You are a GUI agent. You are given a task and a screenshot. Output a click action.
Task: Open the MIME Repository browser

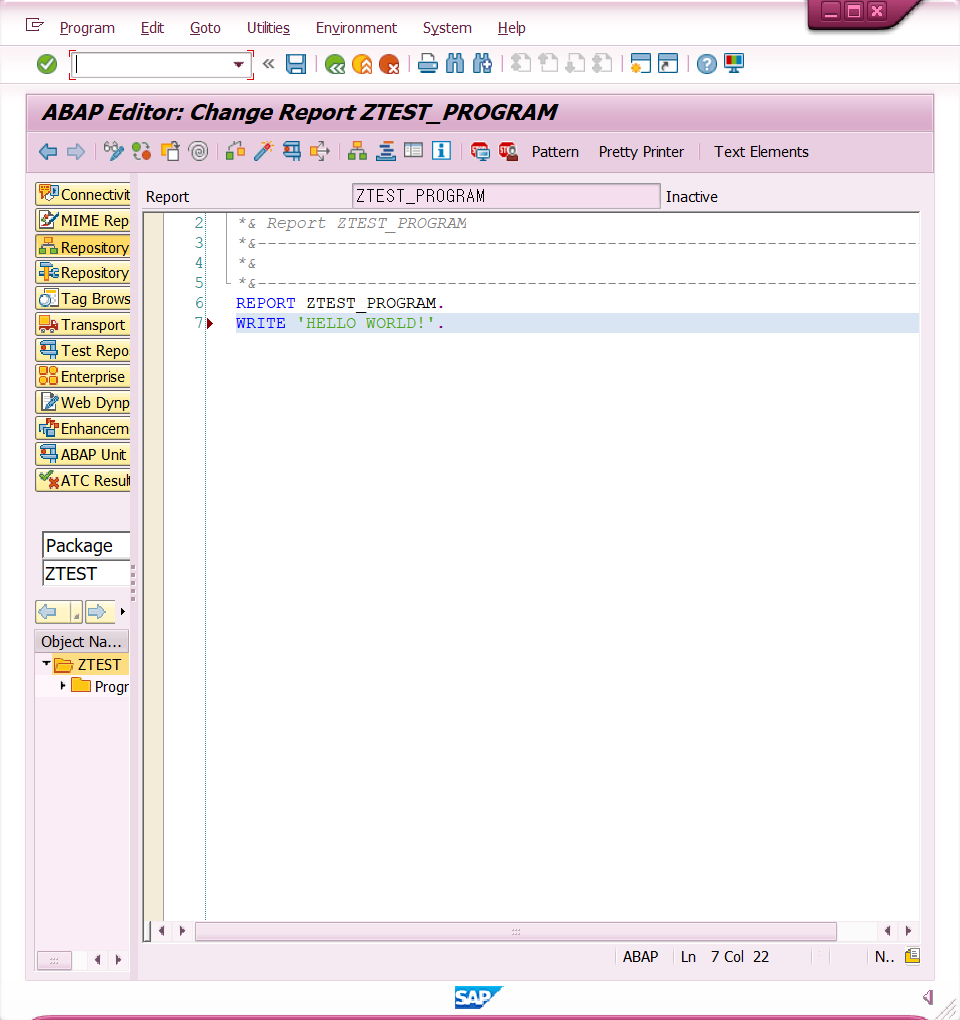click(x=83, y=221)
